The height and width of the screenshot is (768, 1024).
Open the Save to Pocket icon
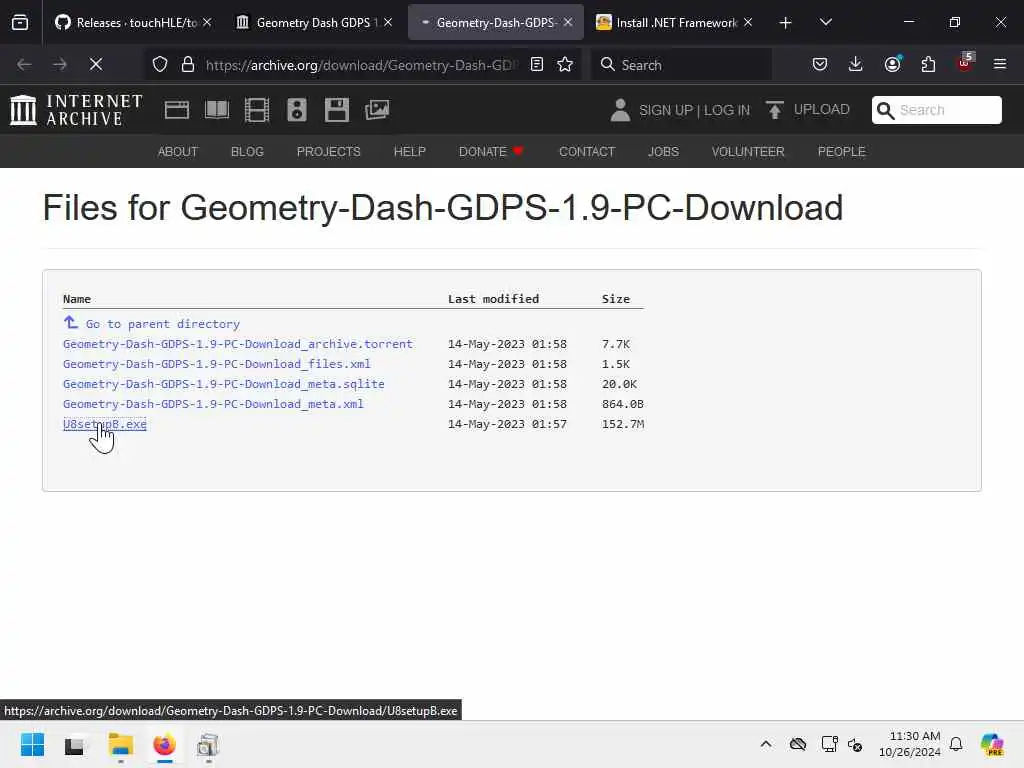pos(820,64)
